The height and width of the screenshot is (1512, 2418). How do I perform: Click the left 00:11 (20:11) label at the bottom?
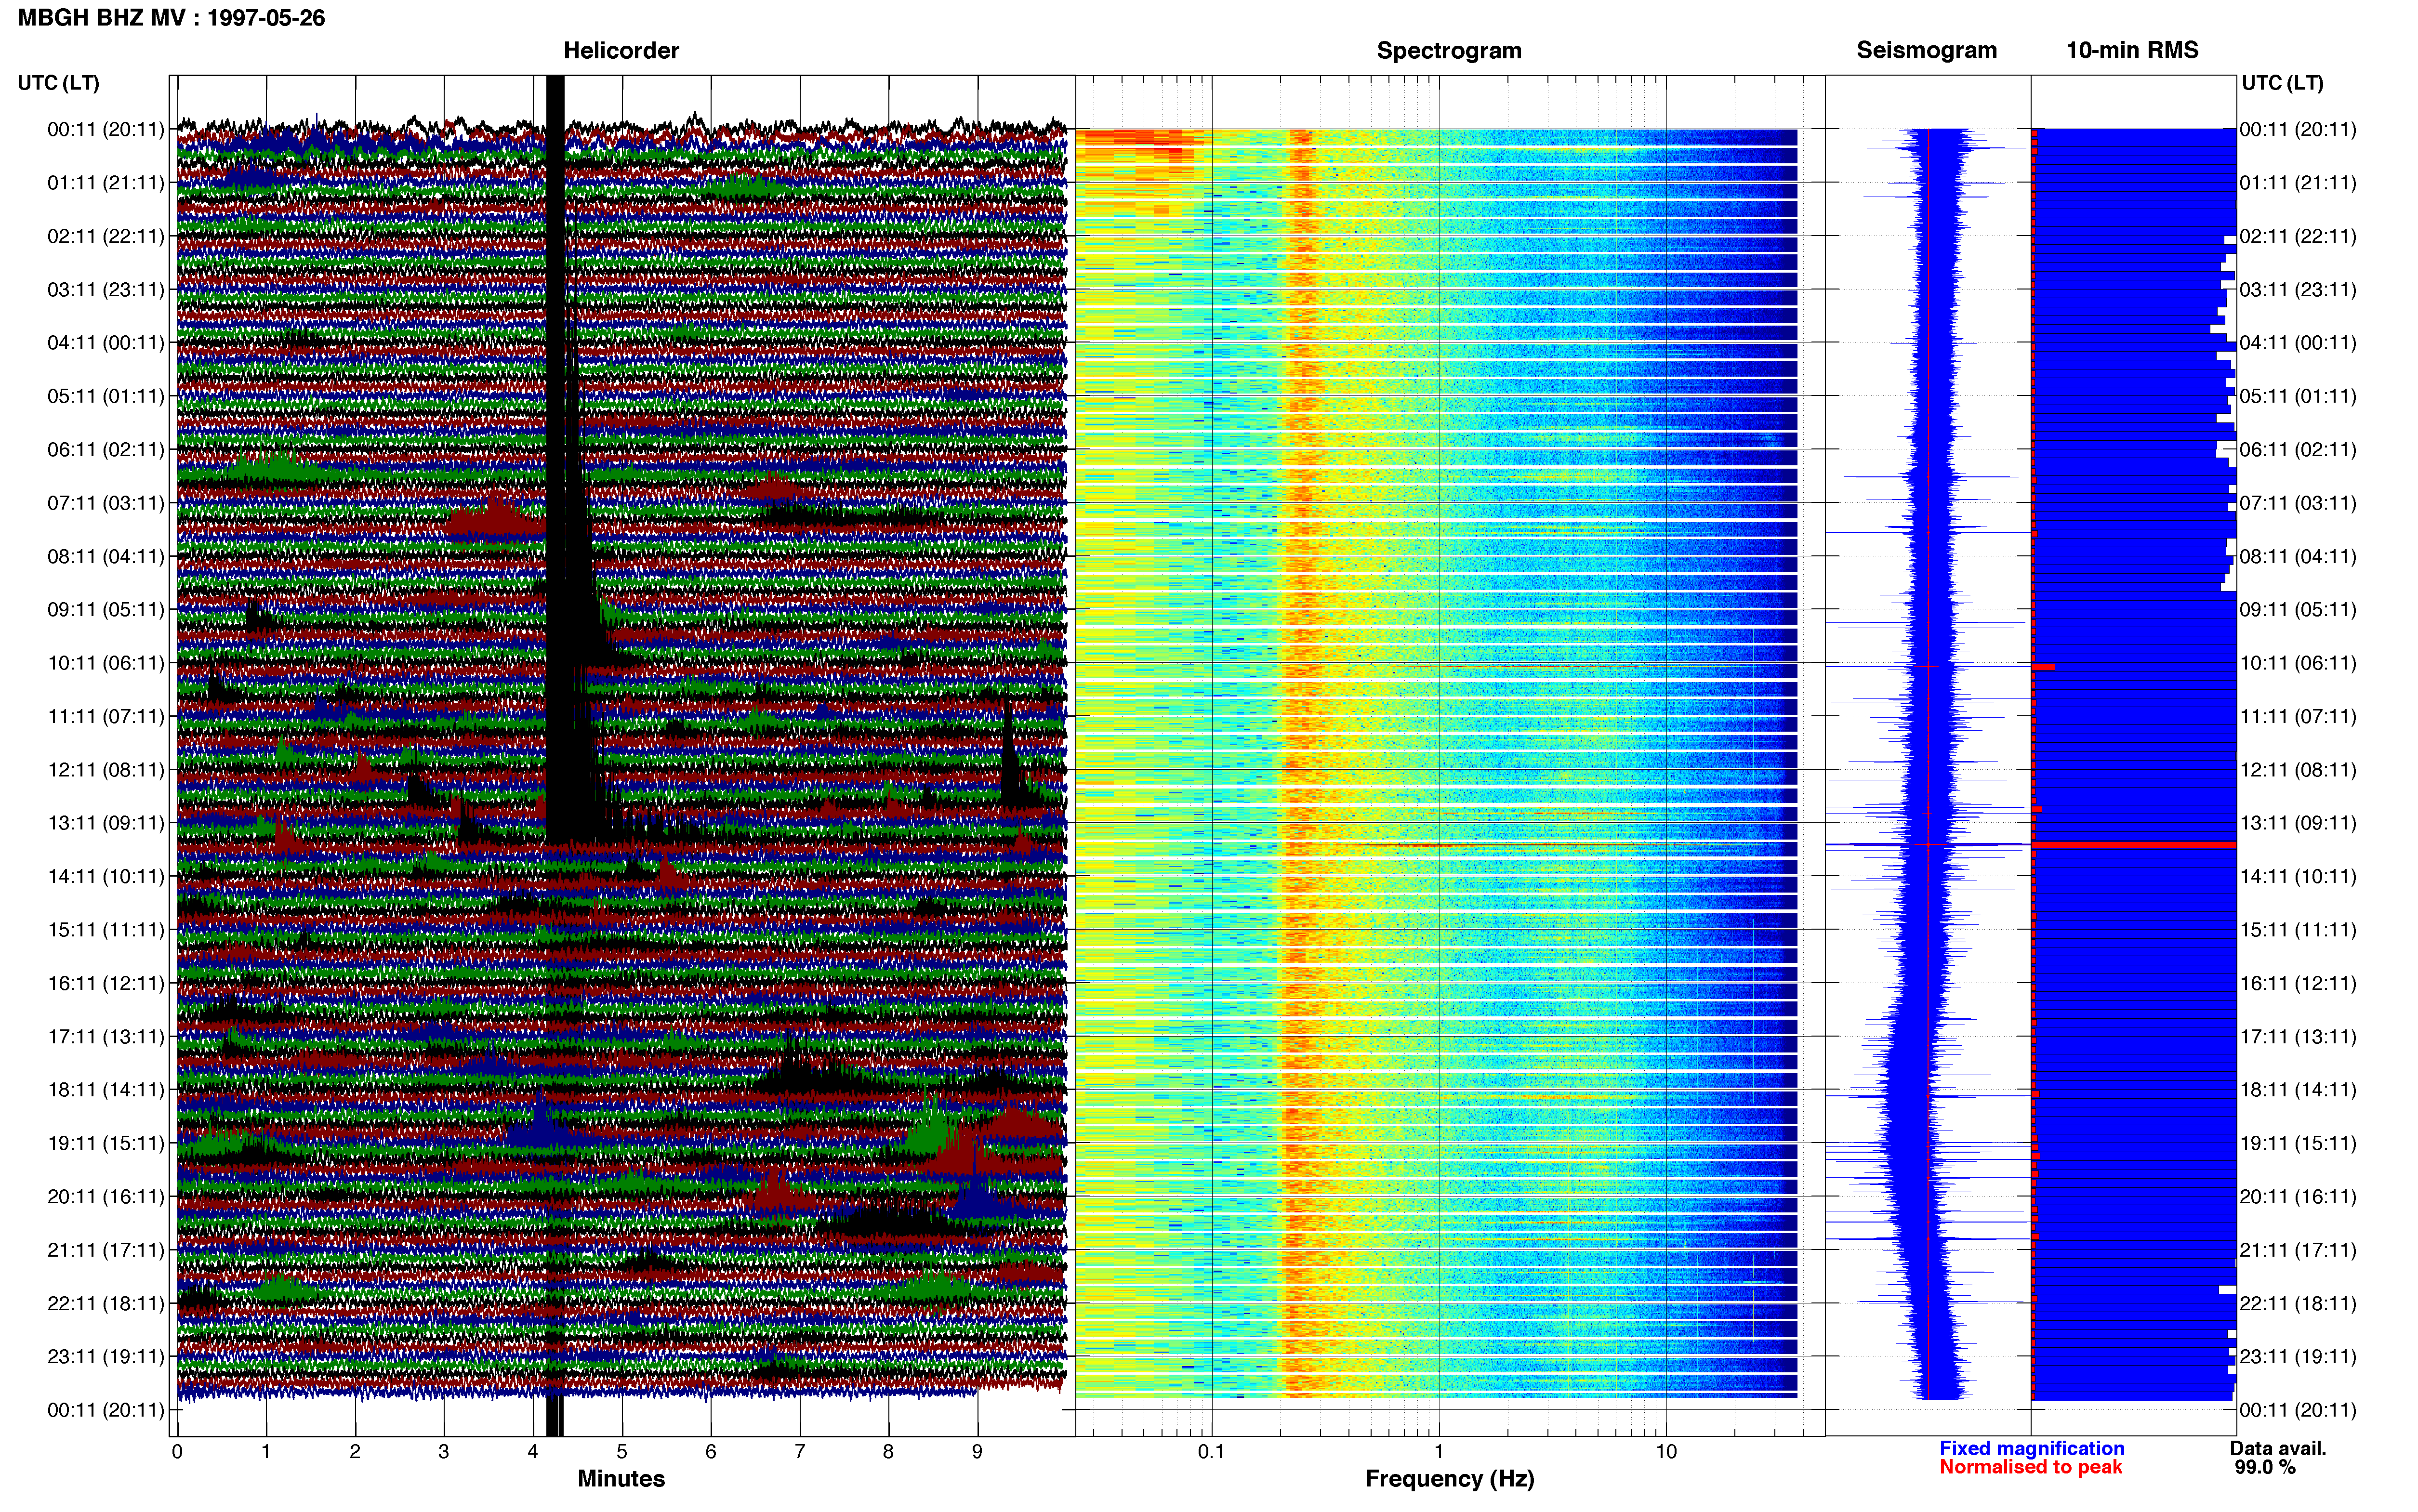tap(106, 1411)
